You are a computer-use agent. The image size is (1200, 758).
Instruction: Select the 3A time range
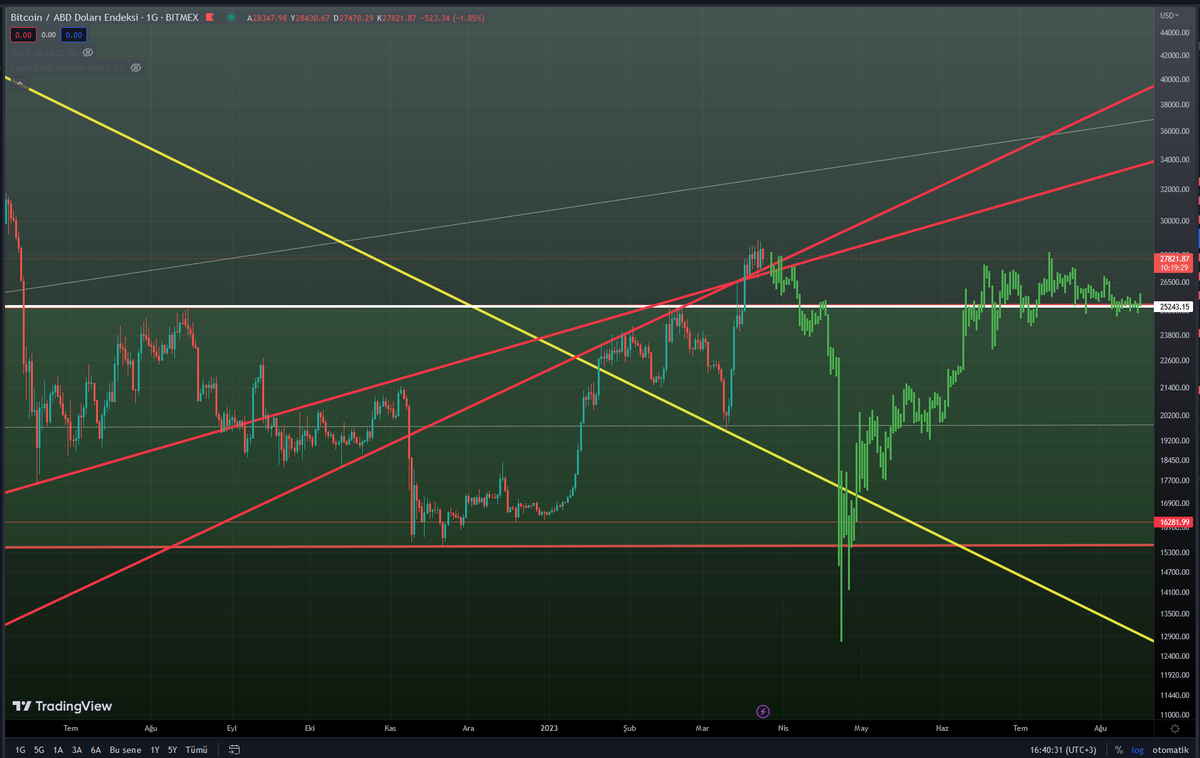coord(77,750)
